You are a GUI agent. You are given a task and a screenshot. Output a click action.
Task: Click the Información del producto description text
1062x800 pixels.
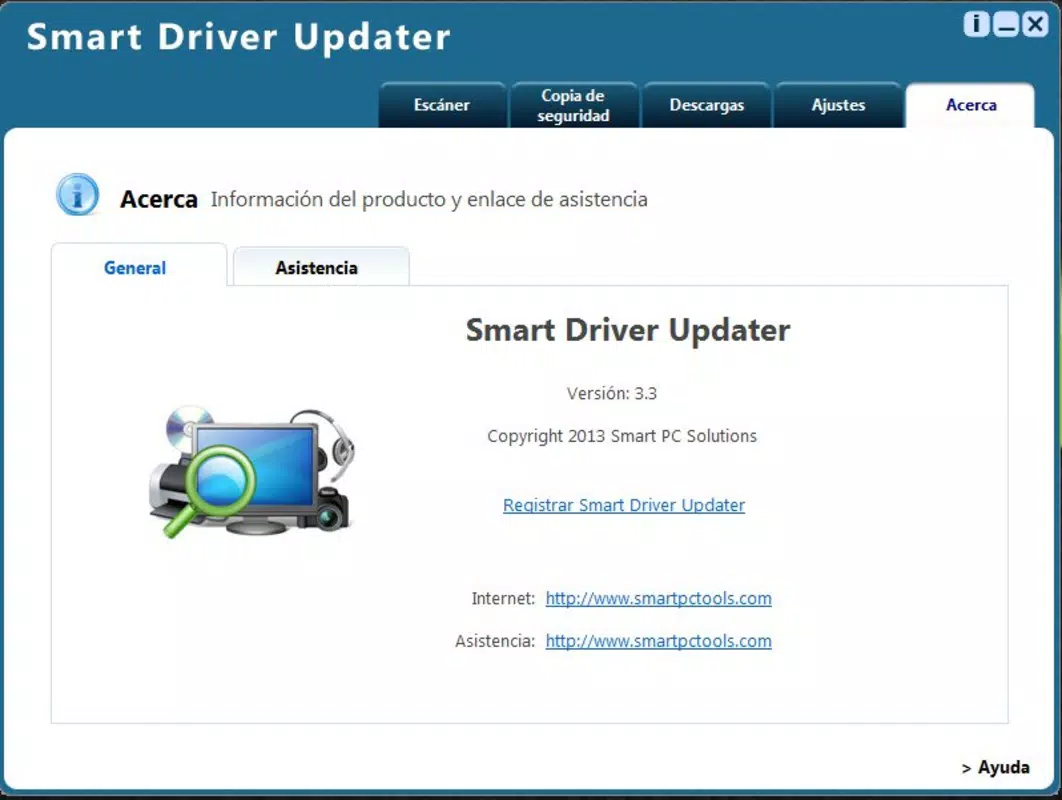(429, 200)
